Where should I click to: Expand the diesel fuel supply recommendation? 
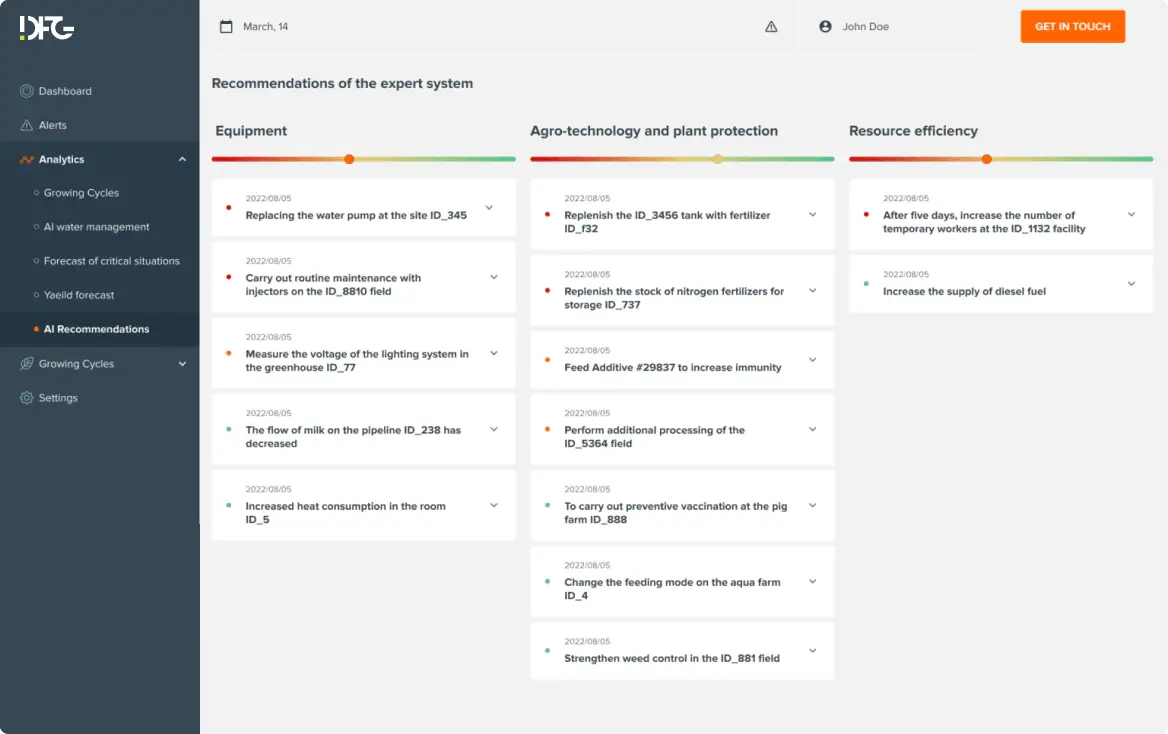[1131, 284]
